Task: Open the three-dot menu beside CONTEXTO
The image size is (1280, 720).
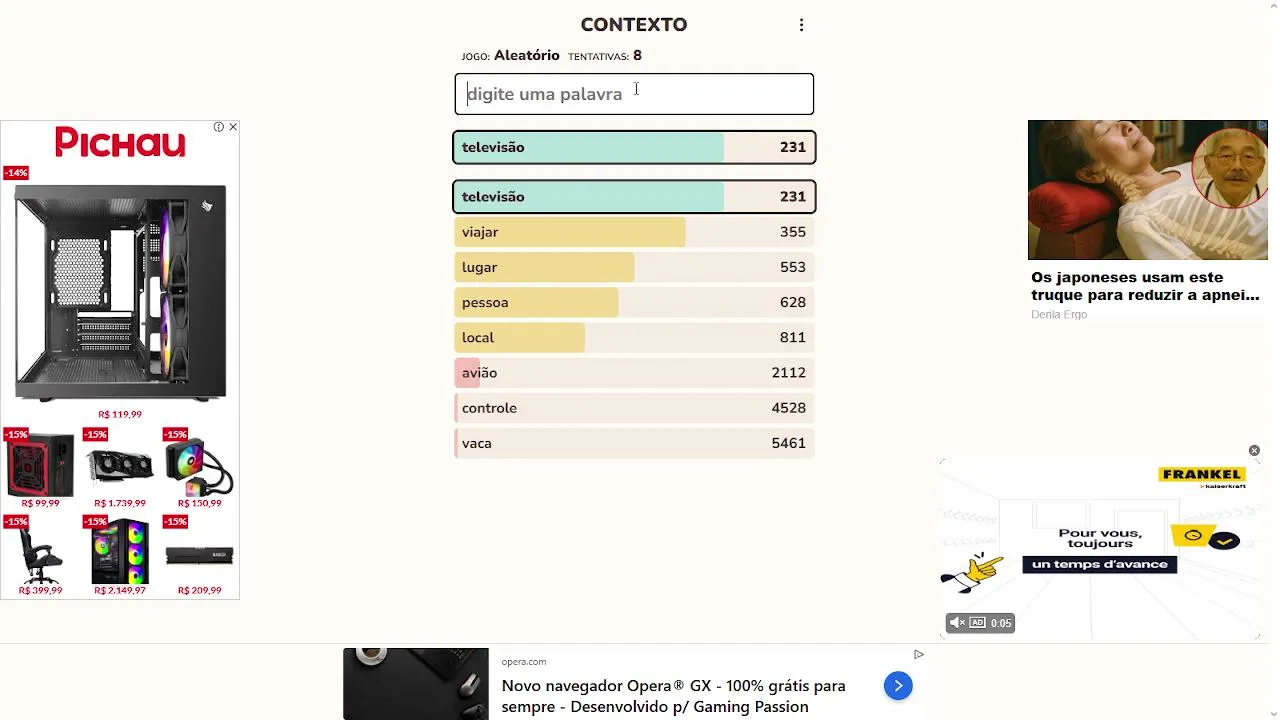Action: 801,25
